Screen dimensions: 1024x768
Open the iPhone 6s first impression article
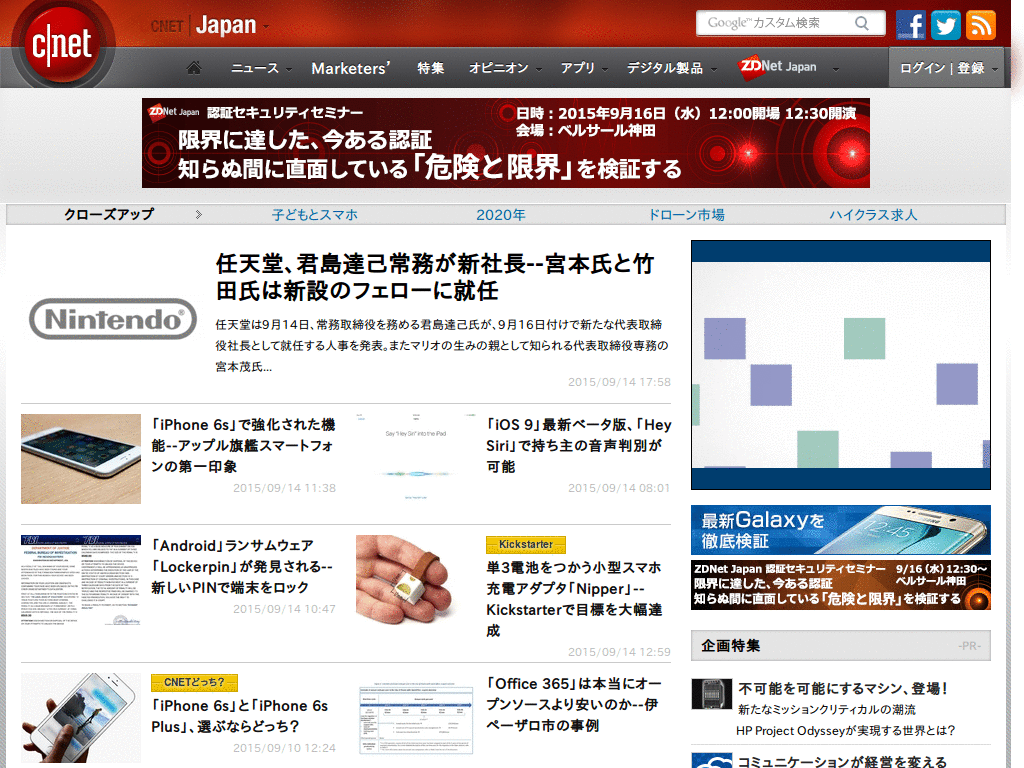[x=243, y=445]
